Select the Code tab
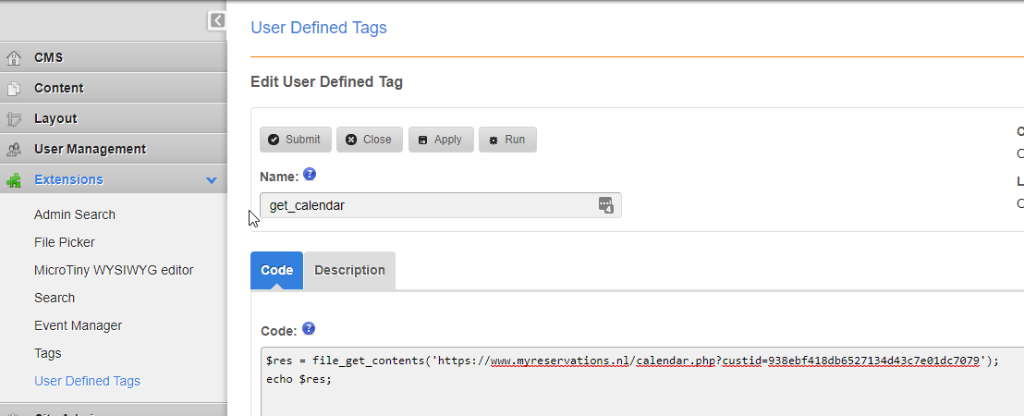Screen dimensions: 1024x416 point(277,270)
